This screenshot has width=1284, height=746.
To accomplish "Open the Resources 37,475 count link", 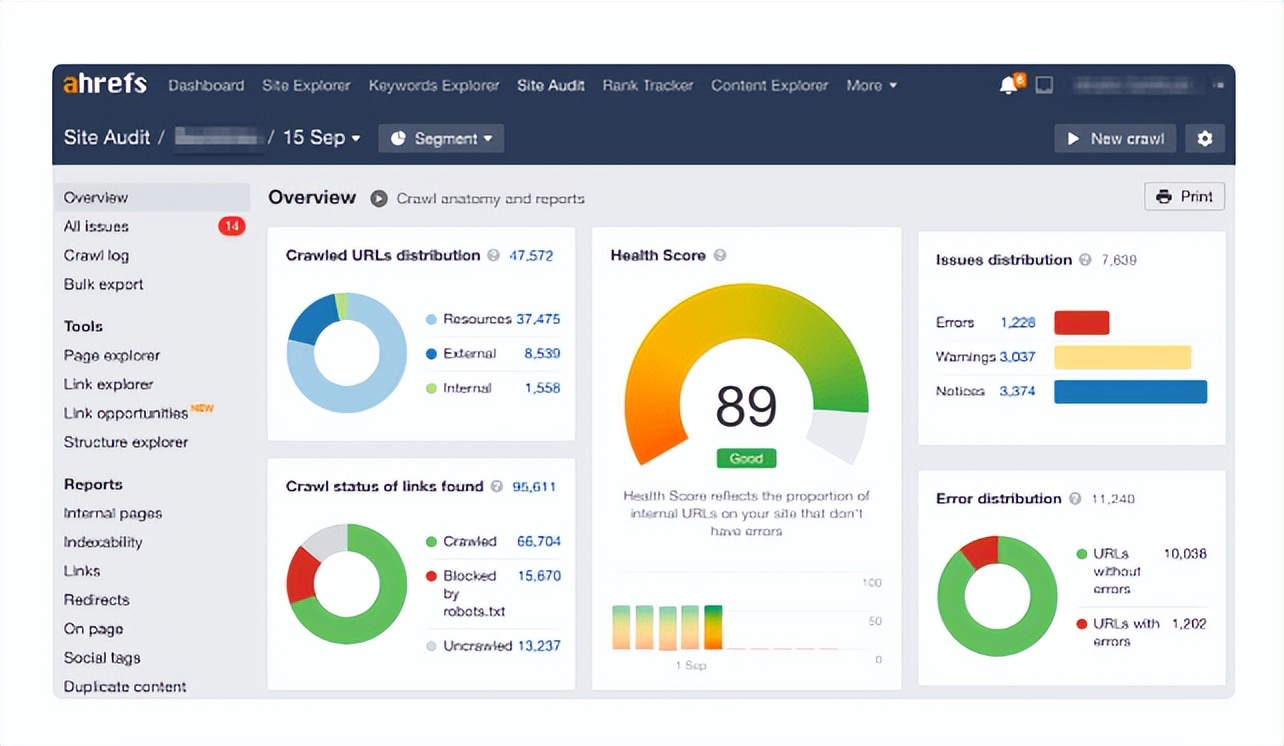I will [538, 320].
